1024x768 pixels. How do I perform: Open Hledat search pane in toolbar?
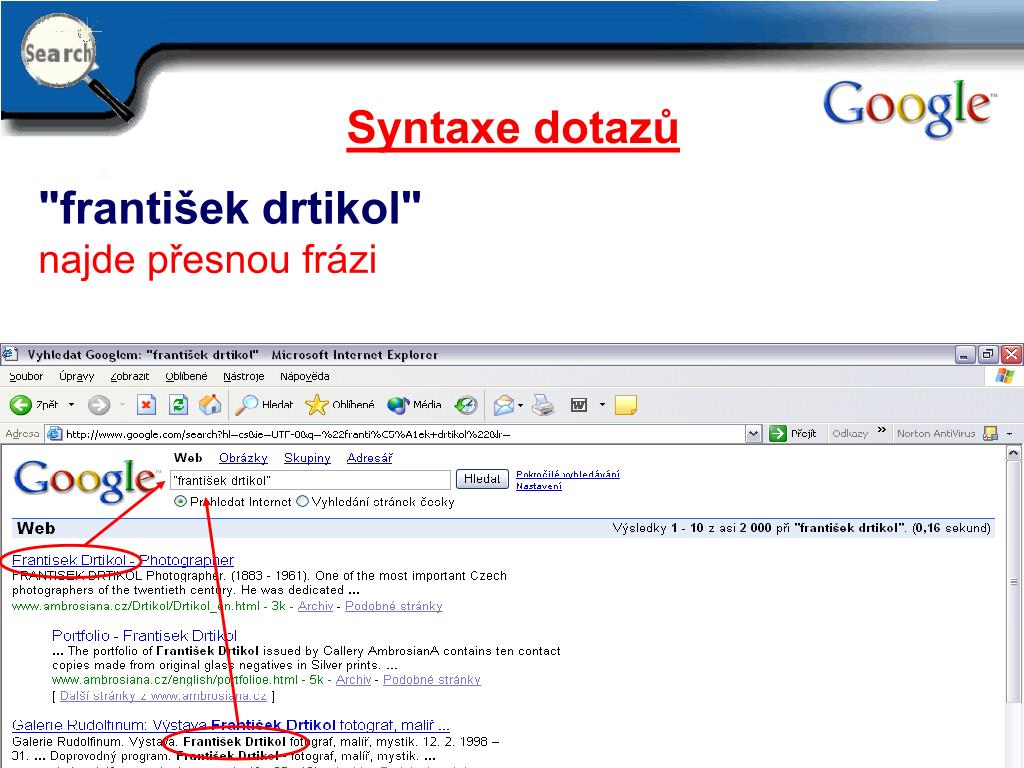(x=264, y=405)
